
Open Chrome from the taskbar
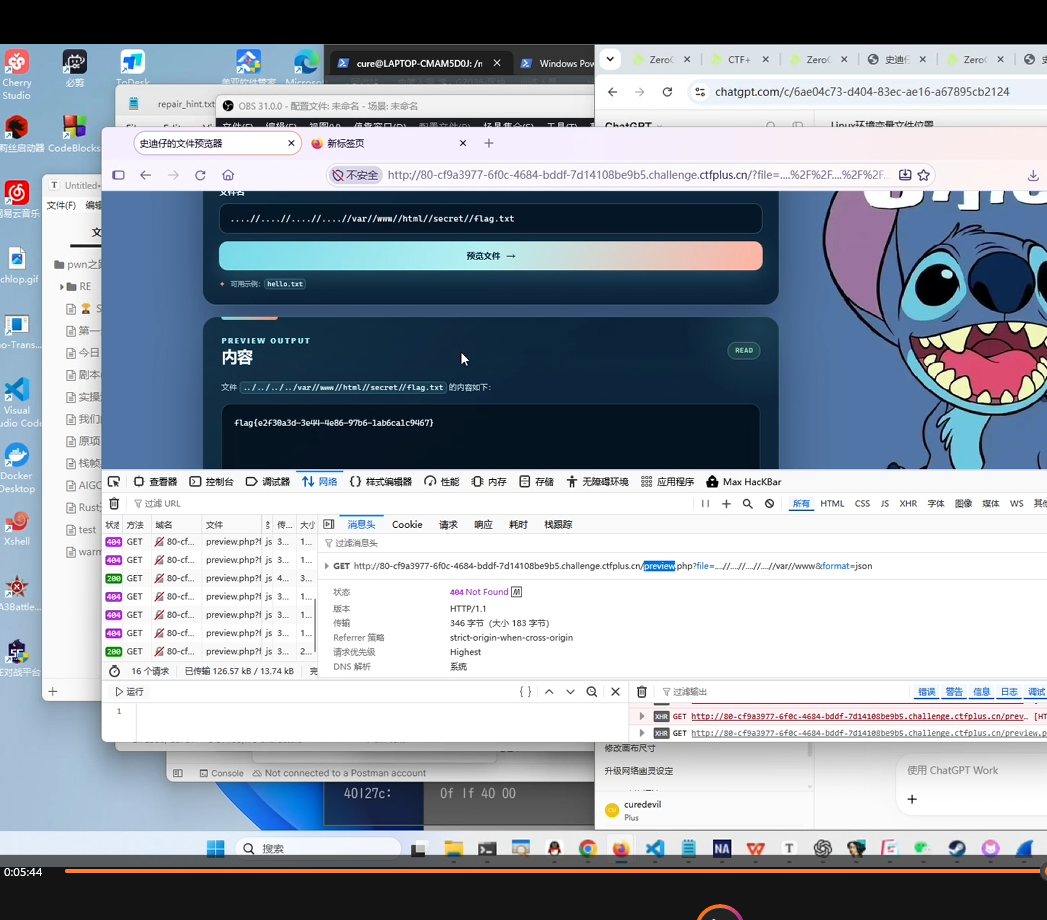click(588, 849)
